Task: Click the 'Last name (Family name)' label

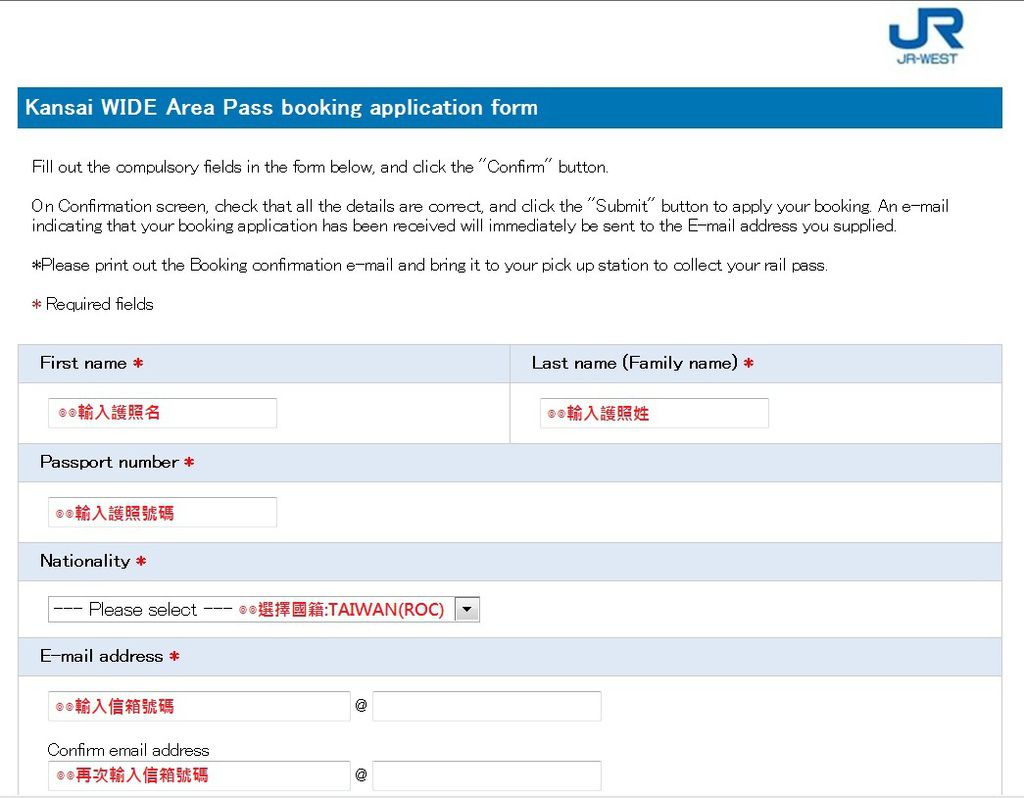Action: click(x=634, y=363)
